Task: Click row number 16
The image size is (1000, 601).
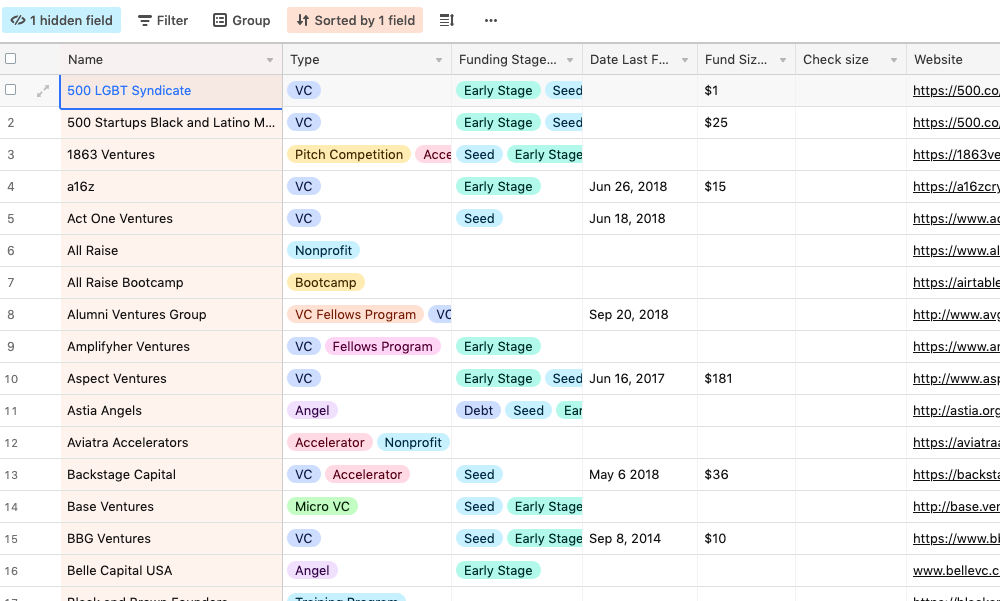Action: tap(11, 571)
